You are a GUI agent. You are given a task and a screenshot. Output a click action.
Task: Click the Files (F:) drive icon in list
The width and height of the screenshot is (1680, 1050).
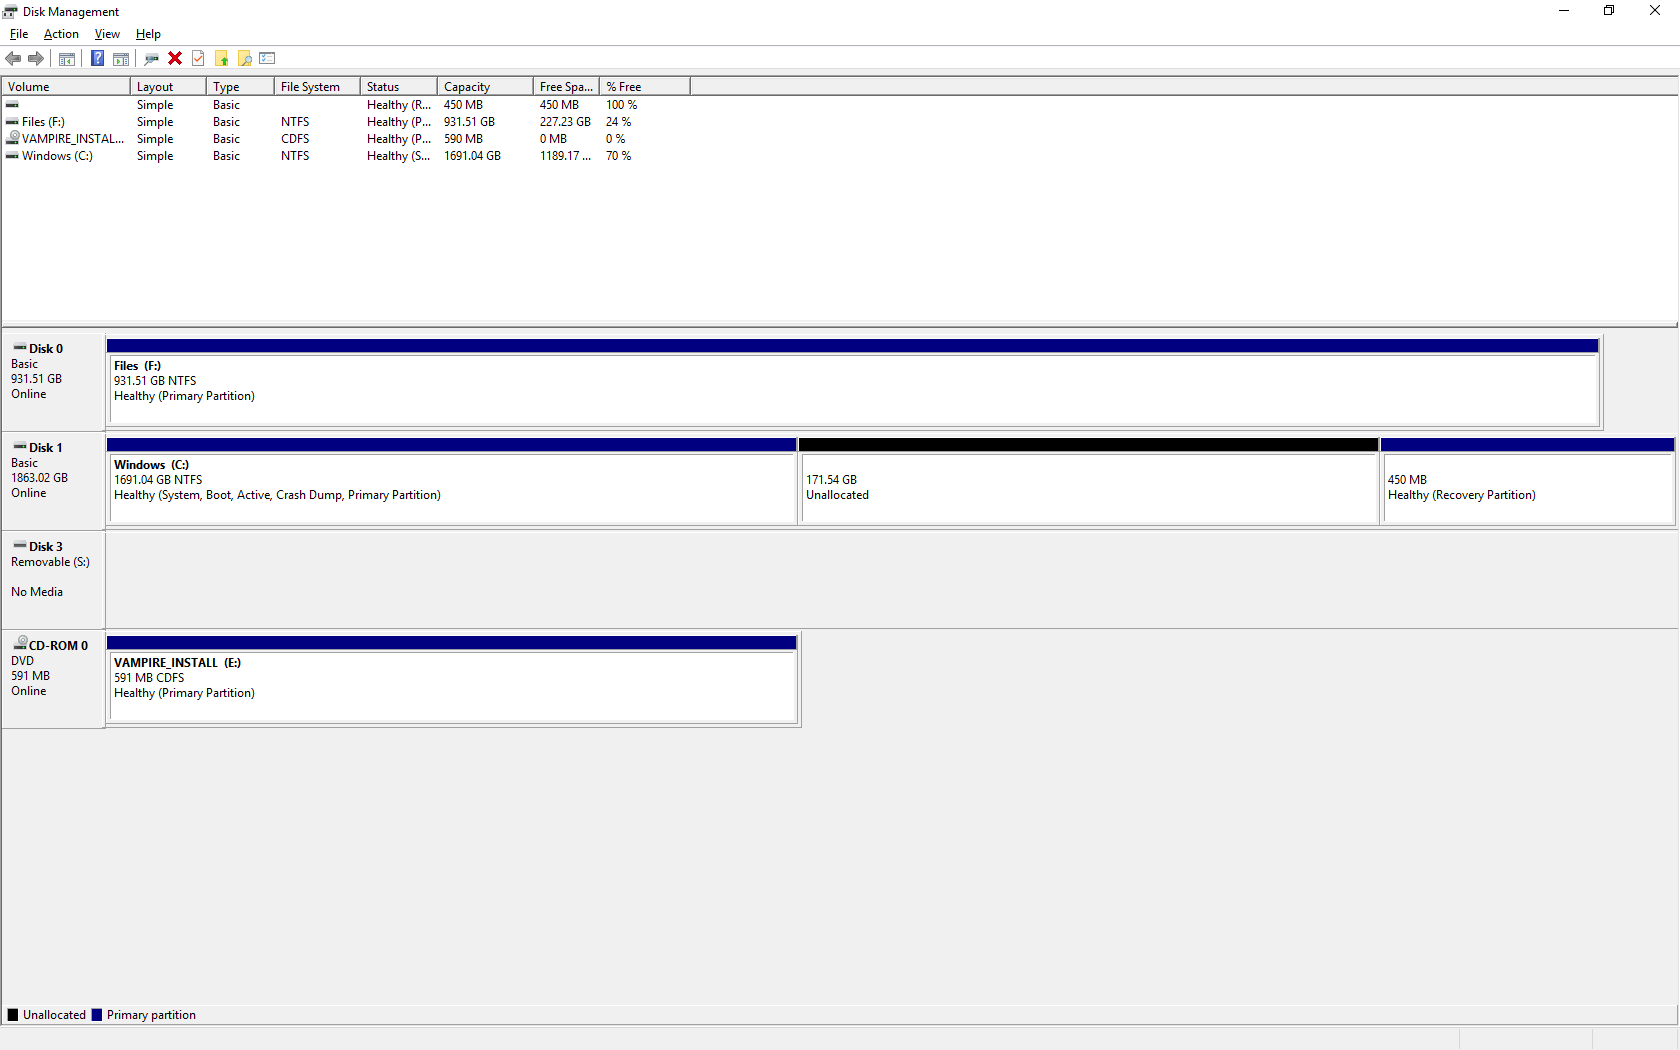pos(13,122)
